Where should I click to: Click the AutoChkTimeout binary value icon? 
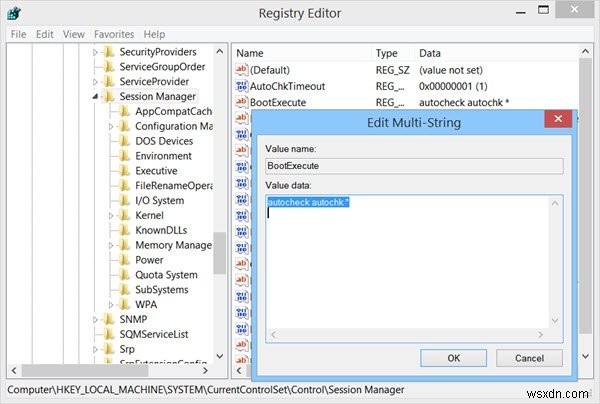click(241, 86)
